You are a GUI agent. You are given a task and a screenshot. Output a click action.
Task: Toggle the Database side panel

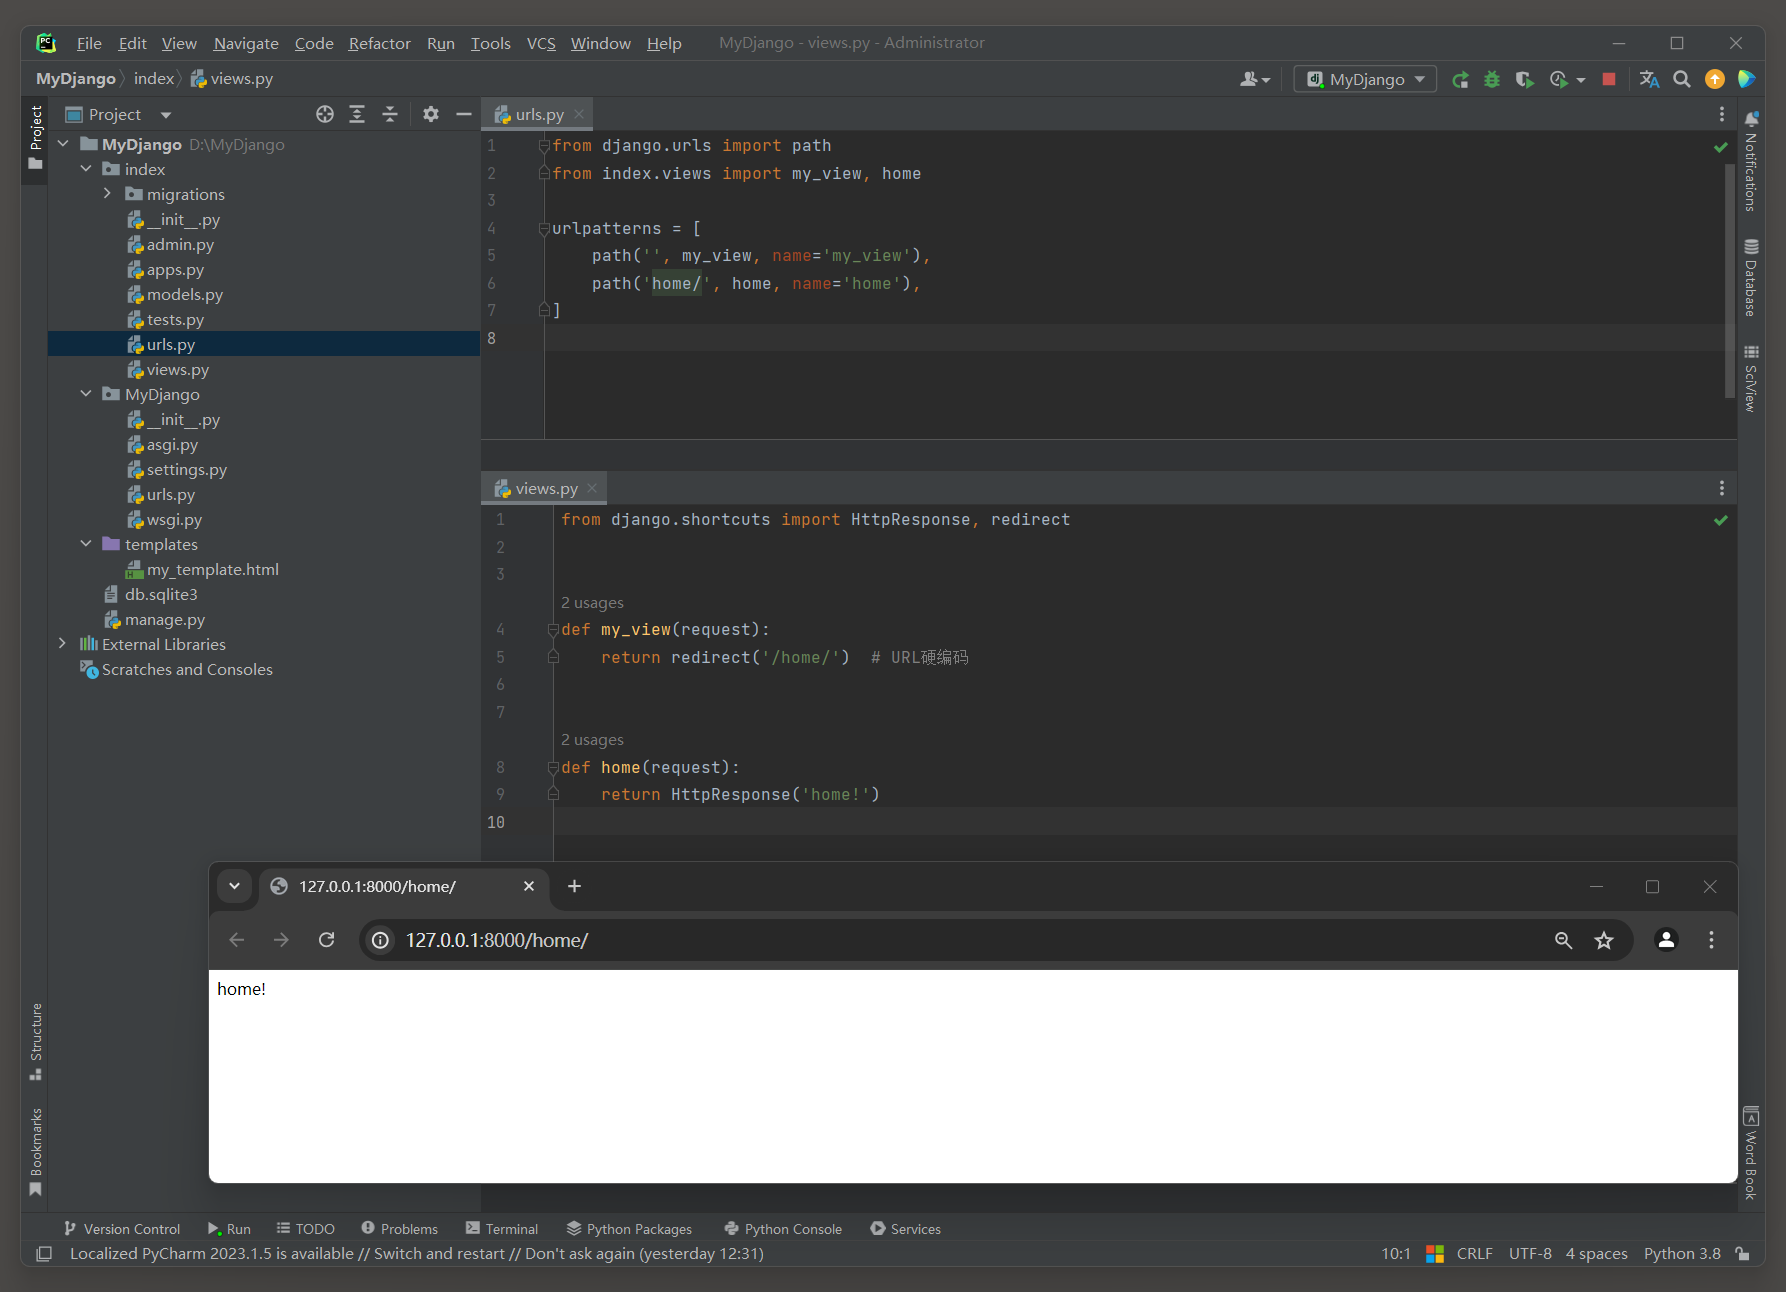click(1751, 277)
